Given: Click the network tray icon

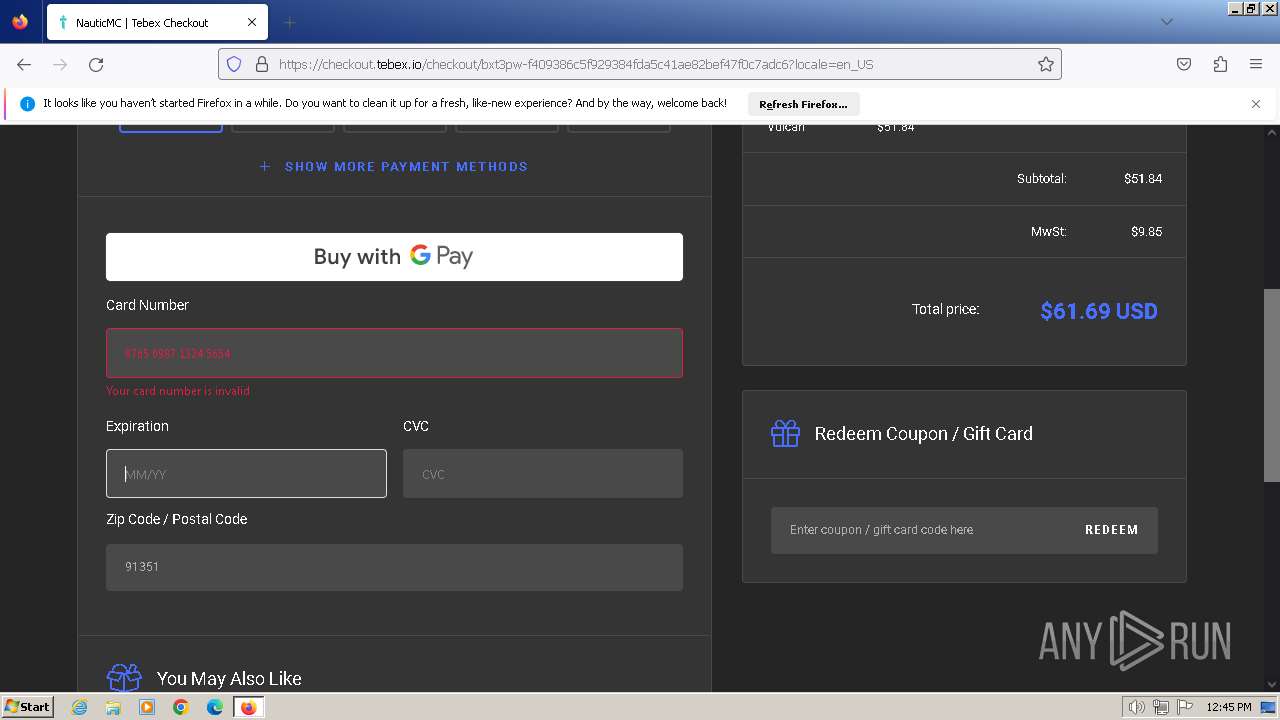Looking at the screenshot, I should pyautogui.click(x=1161, y=707).
